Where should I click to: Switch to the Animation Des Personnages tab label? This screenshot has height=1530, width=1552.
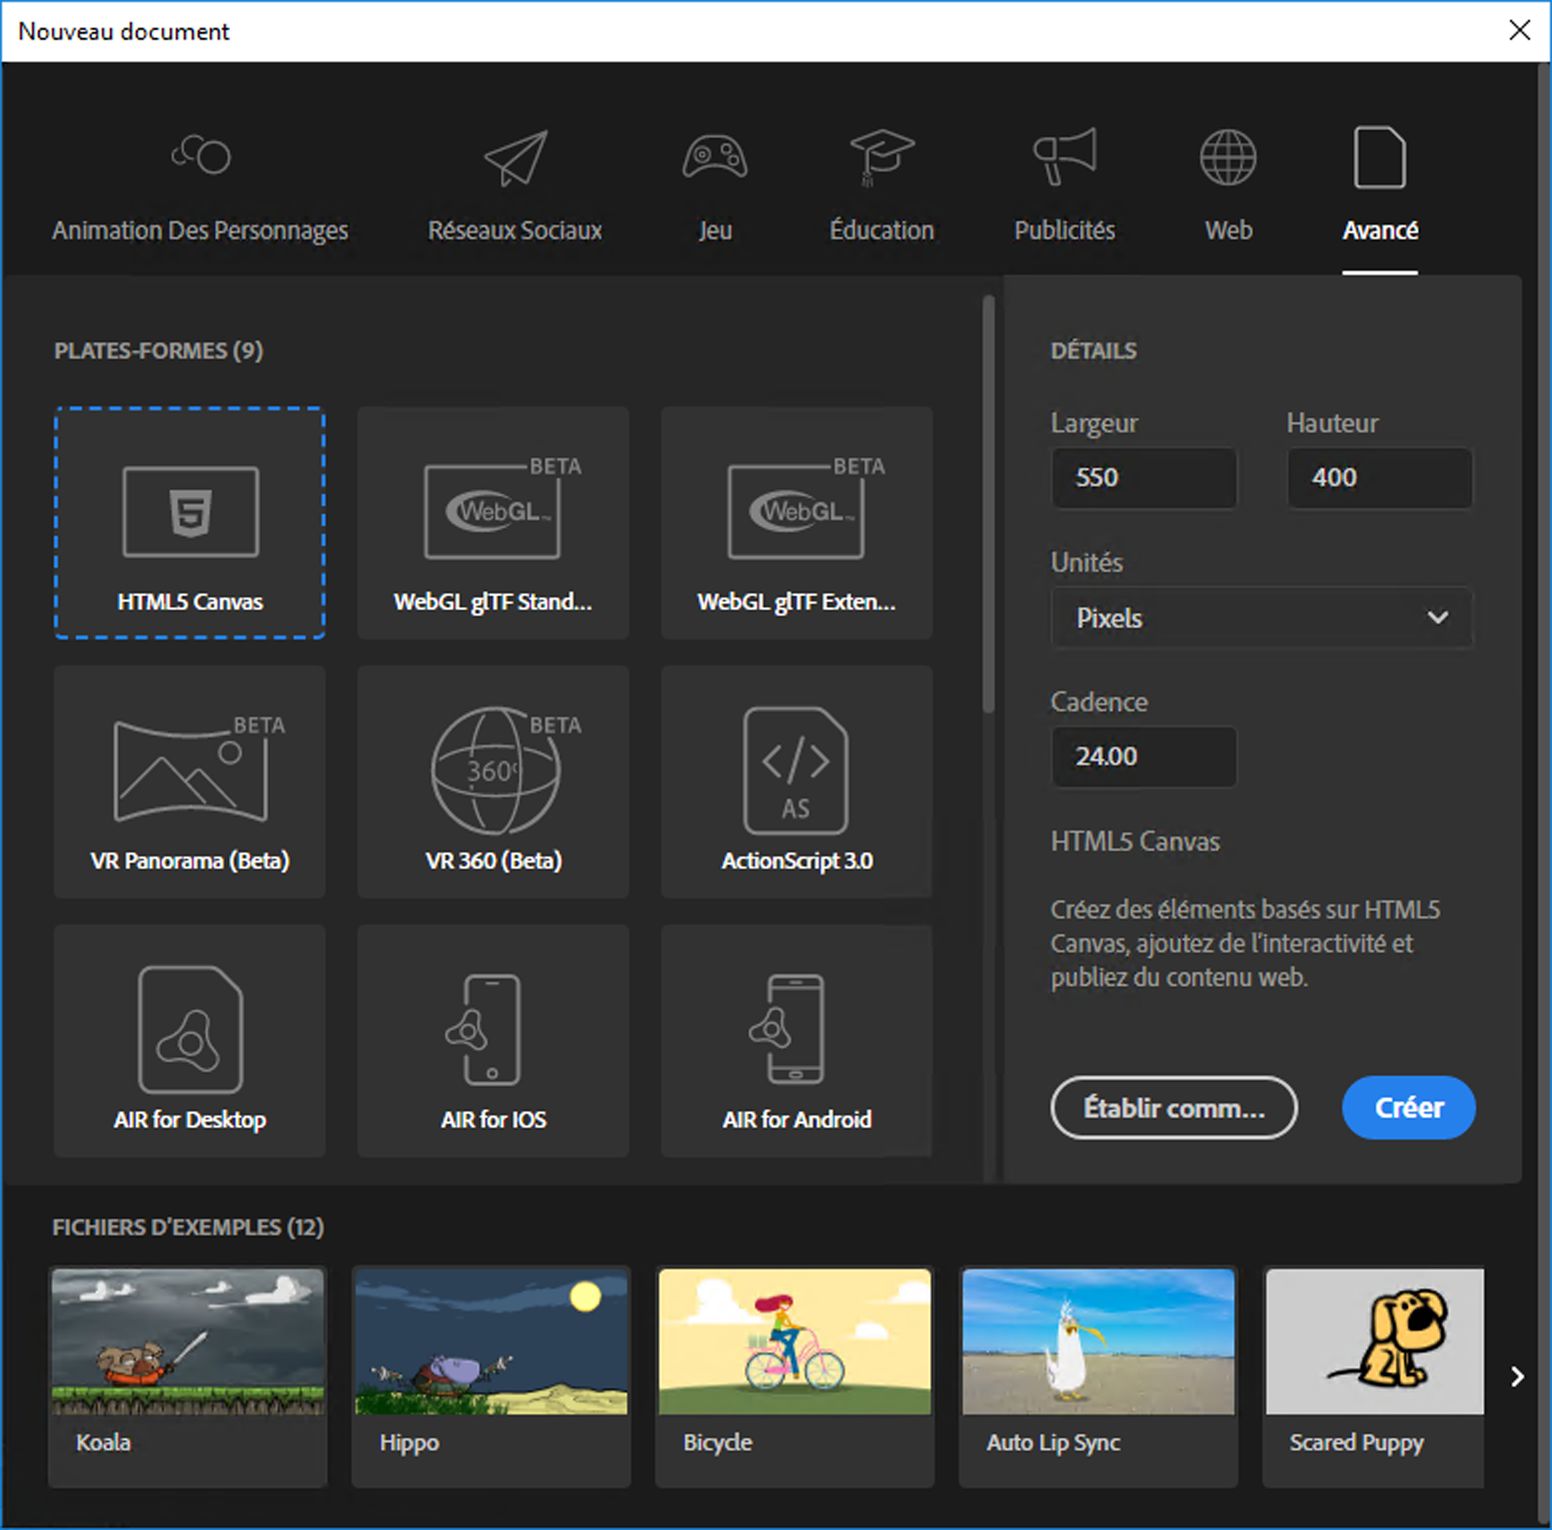[200, 231]
